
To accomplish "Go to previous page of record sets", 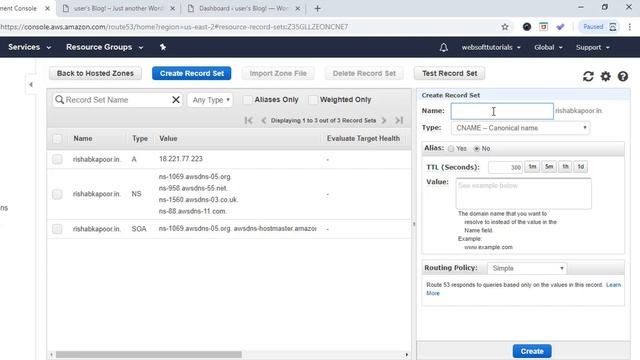I will pyautogui.click(x=263, y=120).
